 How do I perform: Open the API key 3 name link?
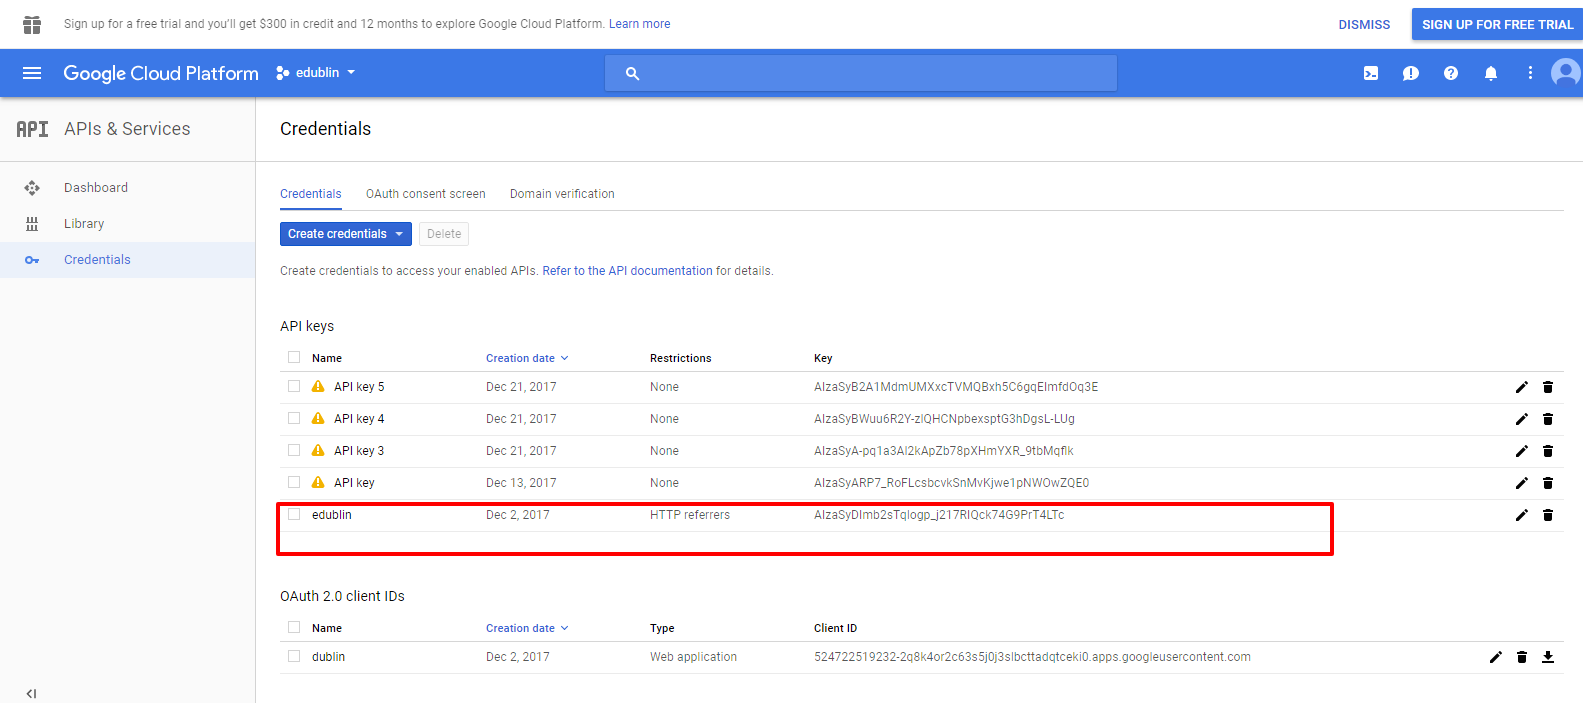(359, 451)
